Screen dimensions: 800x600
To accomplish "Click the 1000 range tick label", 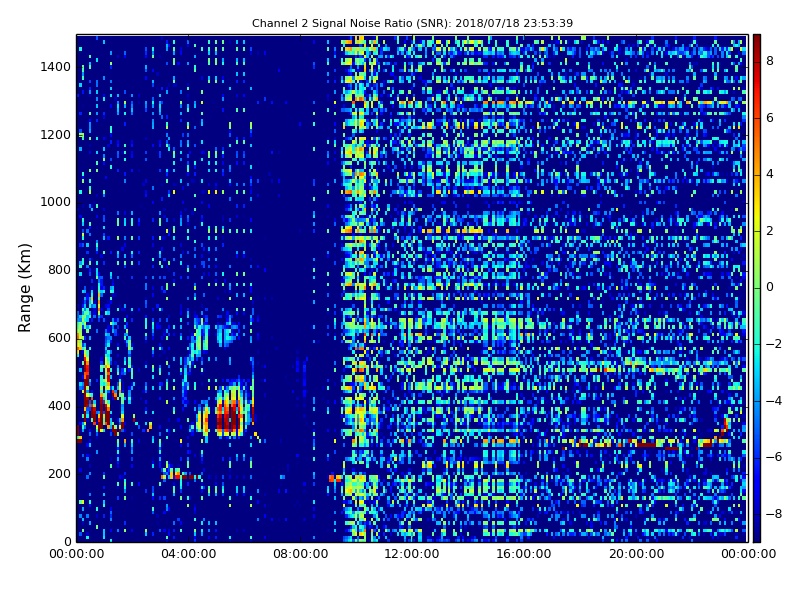I will (x=56, y=202).
